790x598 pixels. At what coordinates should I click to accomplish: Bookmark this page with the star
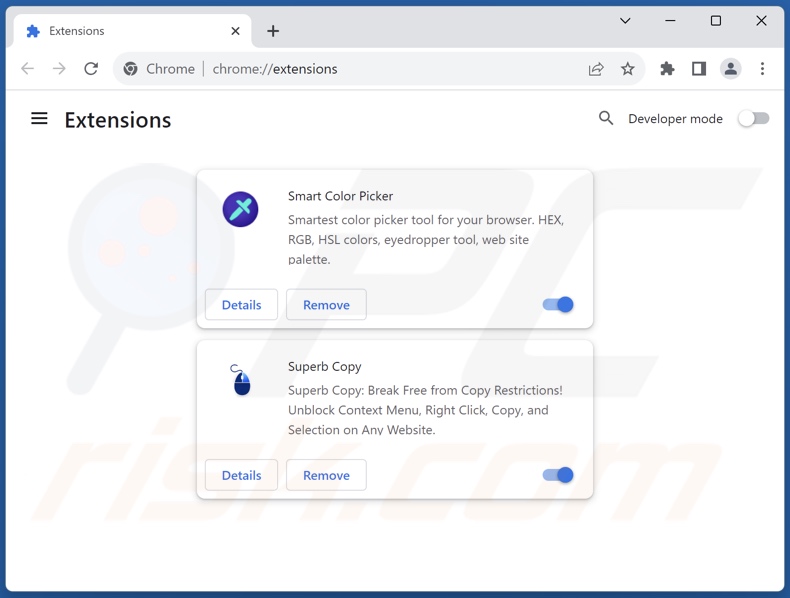coord(627,69)
